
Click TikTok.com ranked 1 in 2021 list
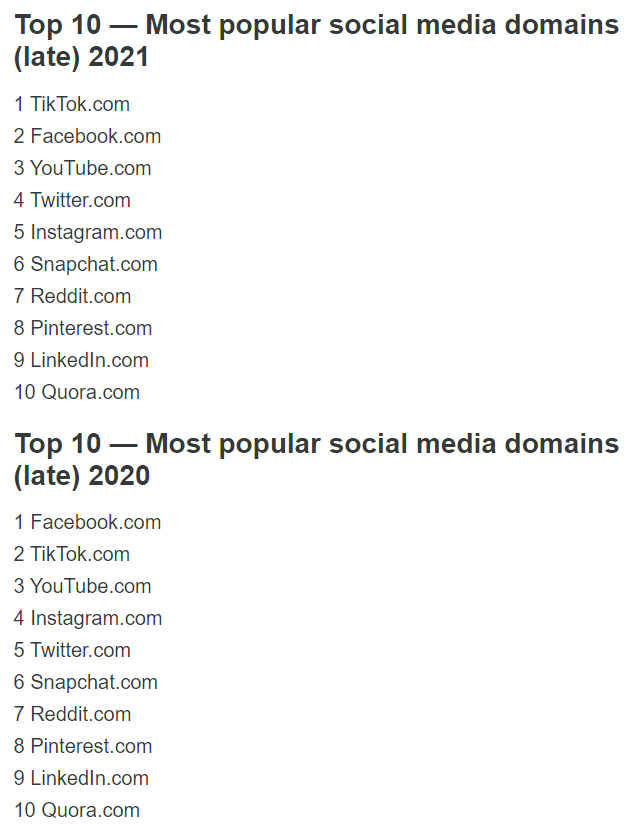79,104
